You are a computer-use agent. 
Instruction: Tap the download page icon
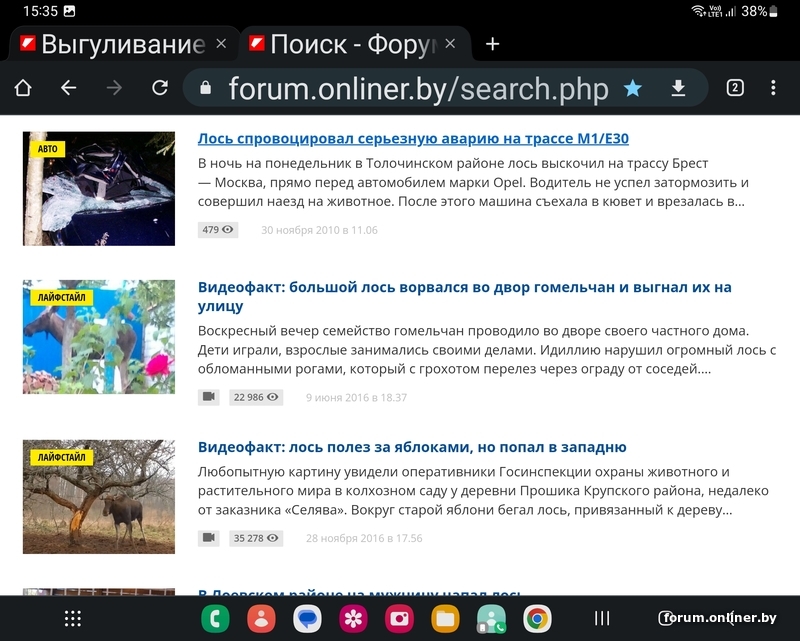point(678,88)
